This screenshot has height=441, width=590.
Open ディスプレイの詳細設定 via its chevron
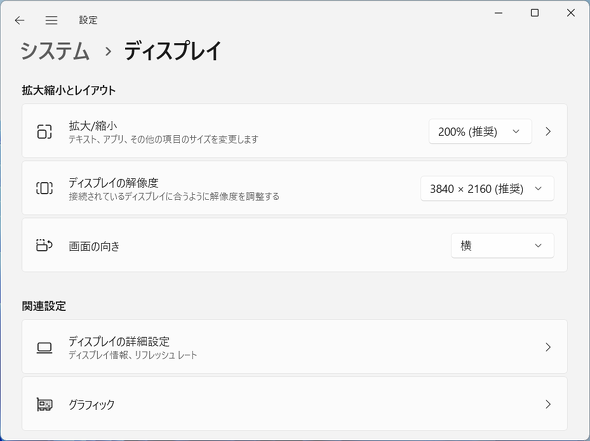[548, 347]
